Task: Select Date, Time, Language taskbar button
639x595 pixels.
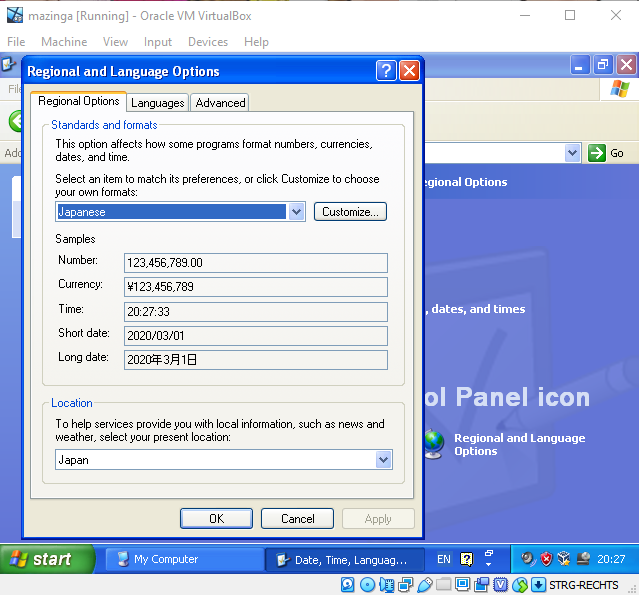Action: coord(344,560)
